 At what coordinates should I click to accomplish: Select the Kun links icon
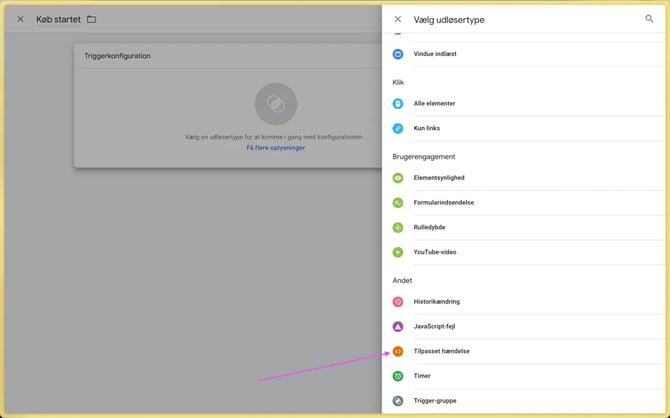pos(398,128)
